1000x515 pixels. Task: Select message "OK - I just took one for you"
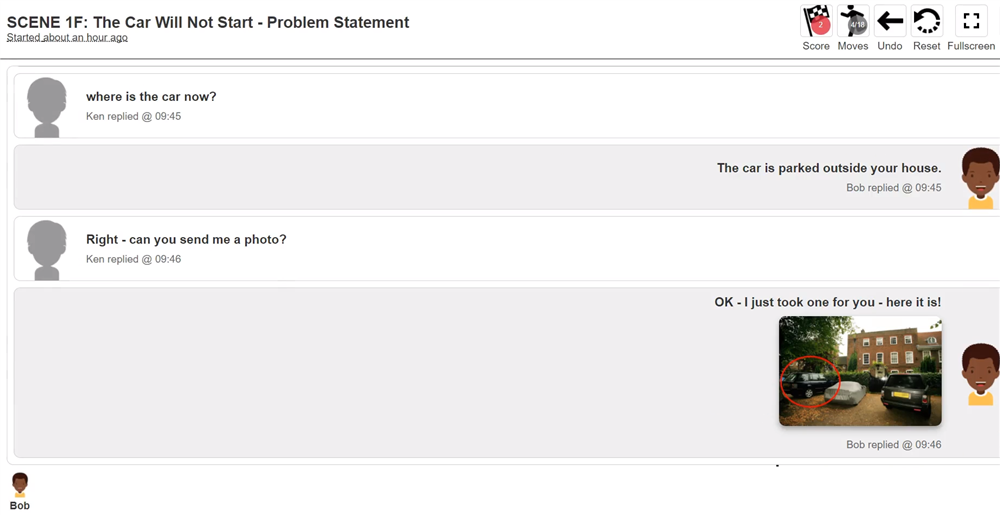coord(828,302)
